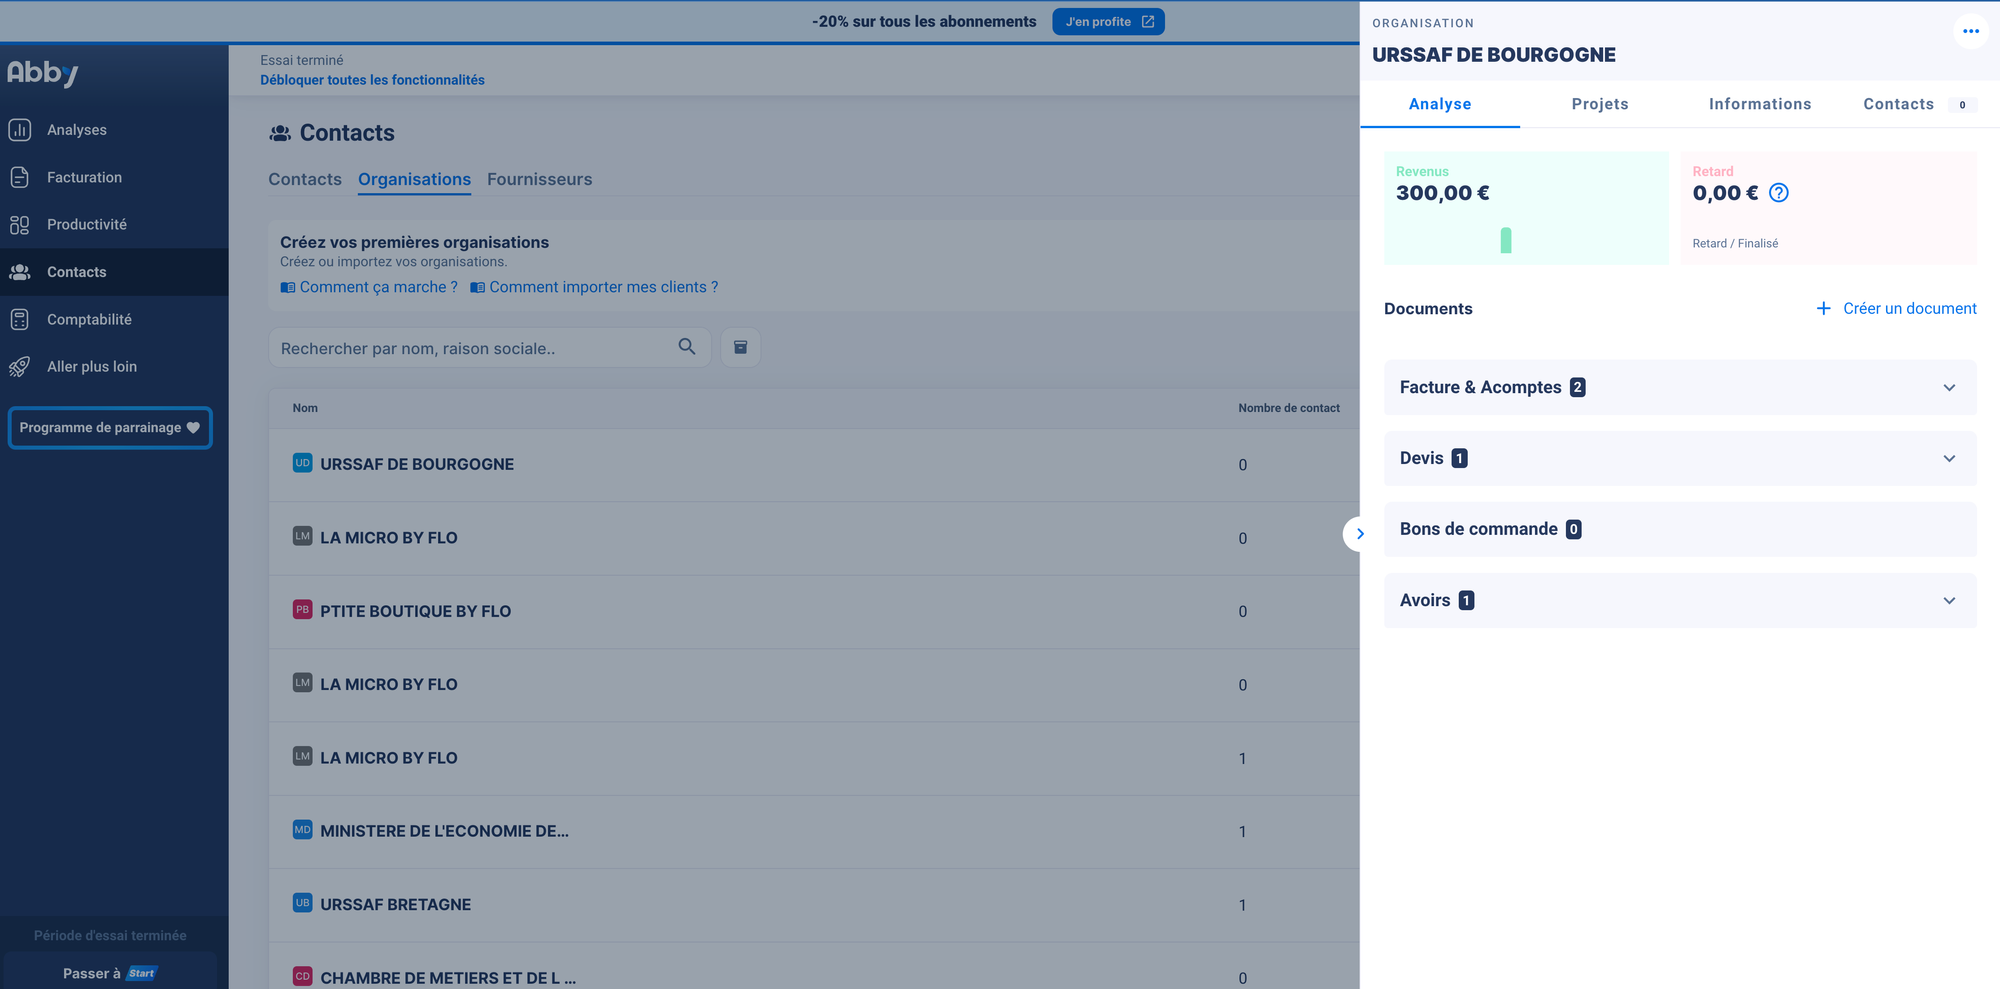
Task: Click the MD avatar of MINISTERE DE L'ECONOMIE
Action: point(302,830)
